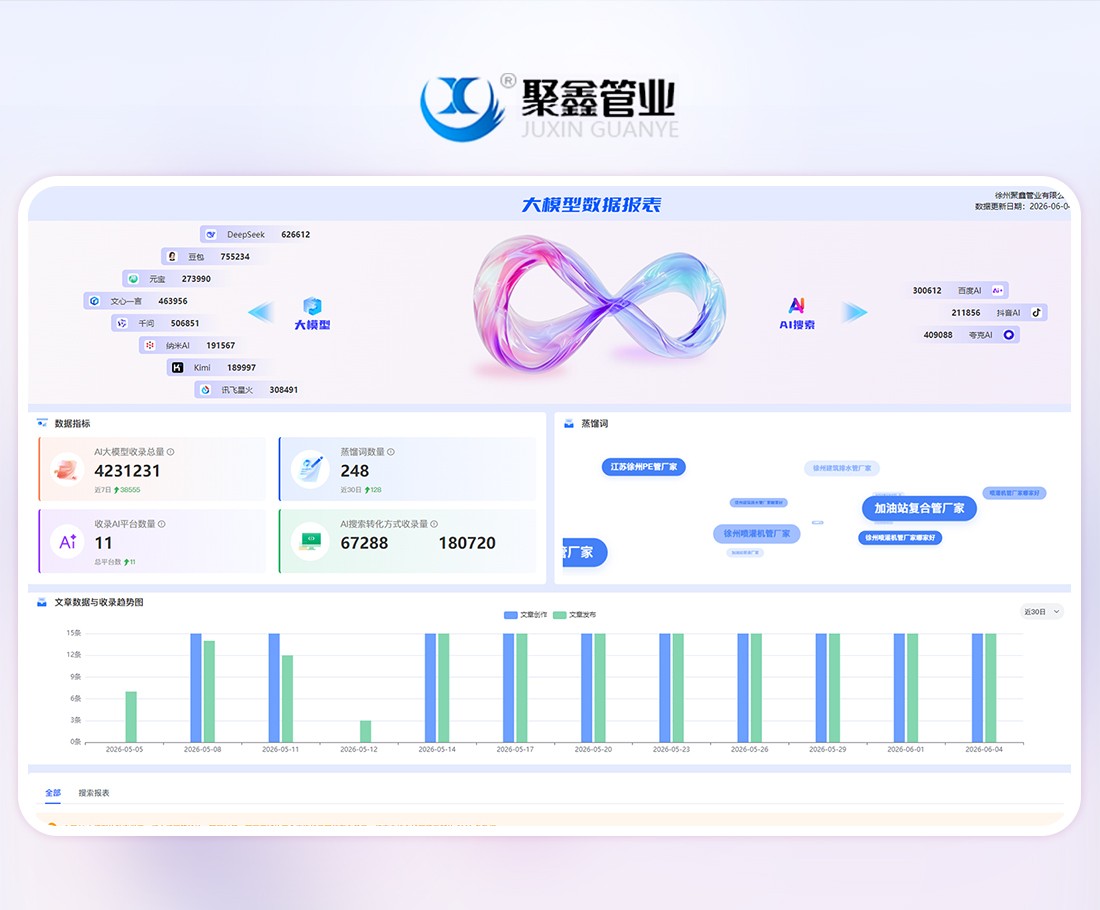Click the AI大模型收录总量 card icon
This screenshot has width=1100, height=910.
[67, 469]
